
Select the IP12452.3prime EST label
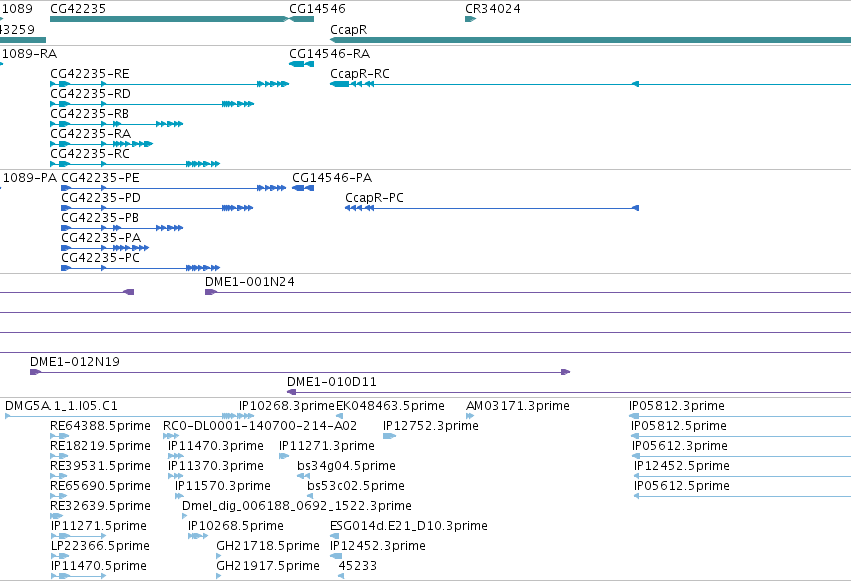point(378,546)
